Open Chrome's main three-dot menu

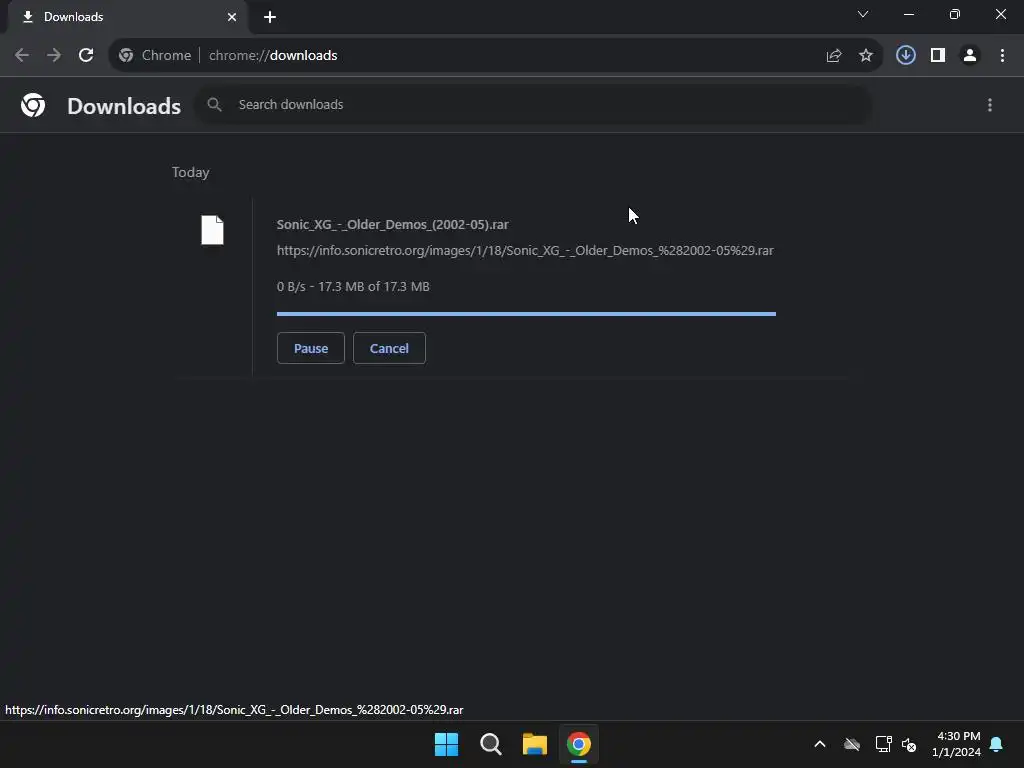pos(1002,56)
